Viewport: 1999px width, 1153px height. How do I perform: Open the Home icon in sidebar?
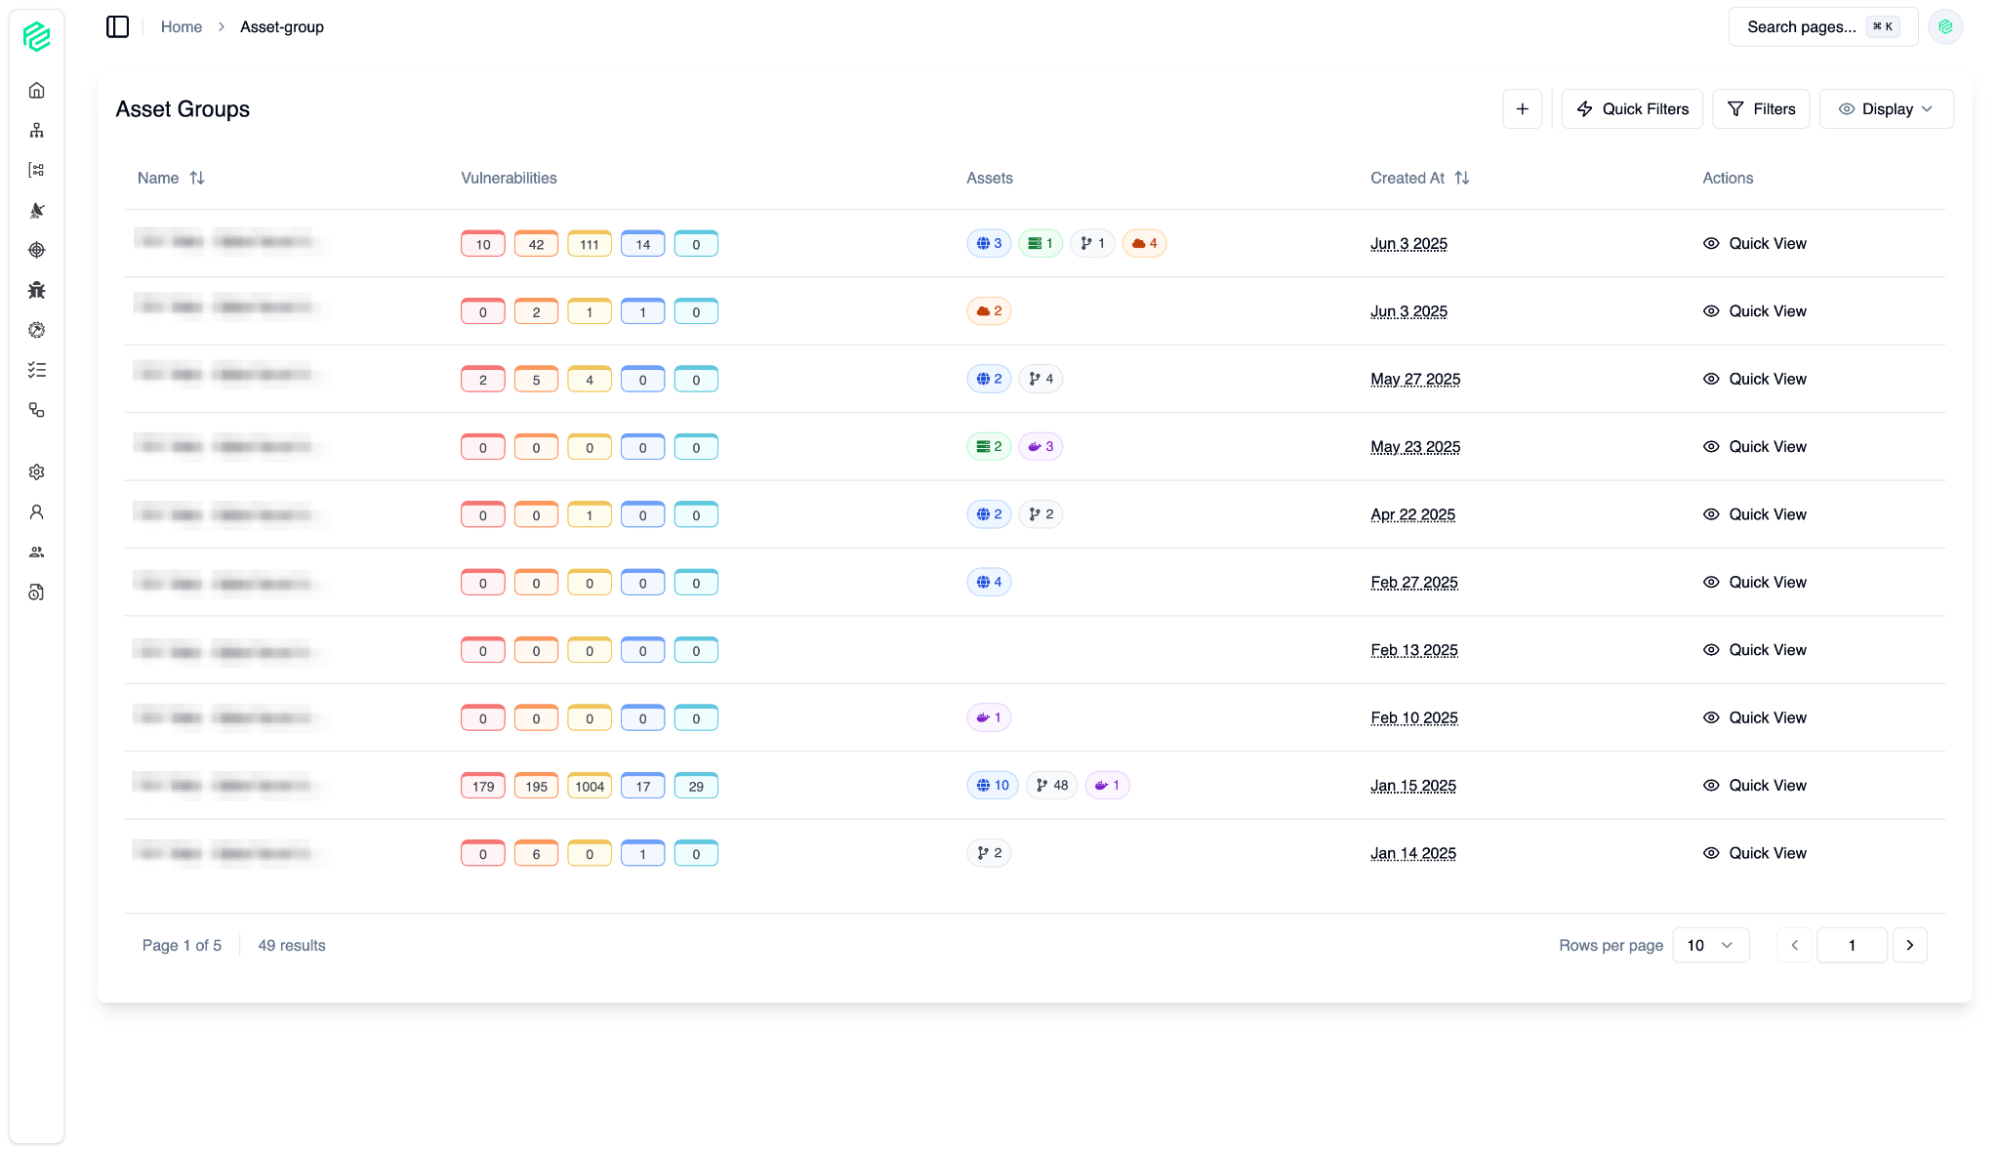37,91
